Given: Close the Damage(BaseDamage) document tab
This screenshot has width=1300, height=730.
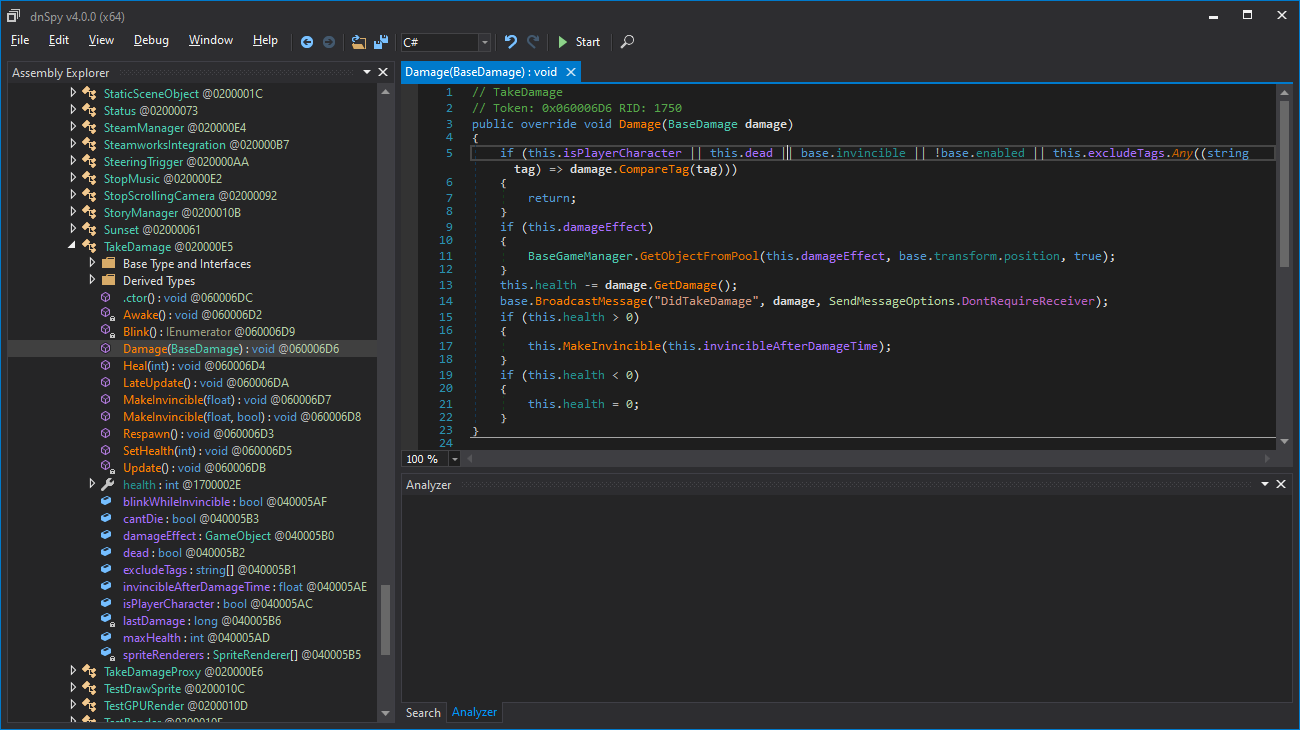Looking at the screenshot, I should [x=571, y=72].
